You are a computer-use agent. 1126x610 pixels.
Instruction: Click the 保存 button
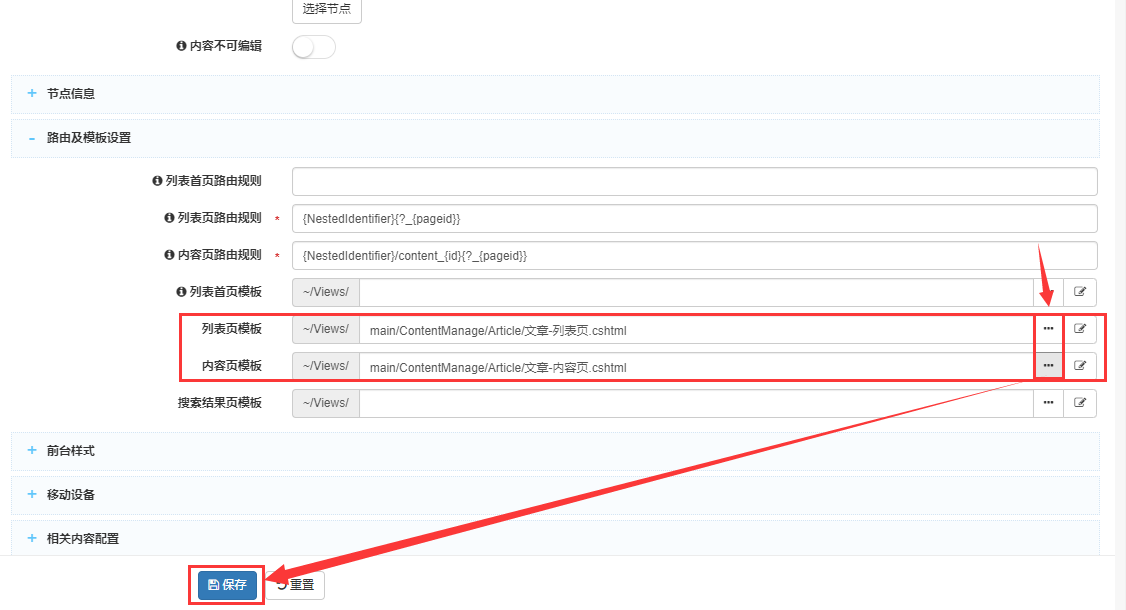click(x=227, y=585)
